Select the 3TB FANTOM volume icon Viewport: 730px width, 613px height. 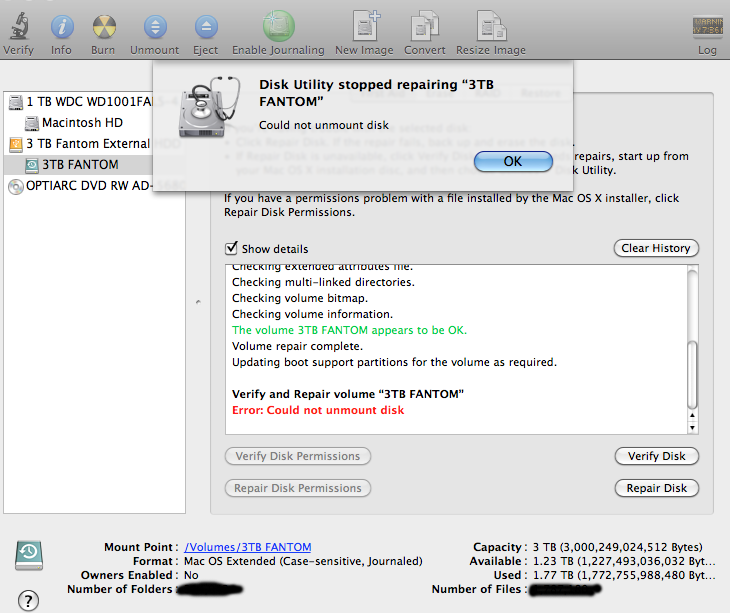click(x=32, y=165)
